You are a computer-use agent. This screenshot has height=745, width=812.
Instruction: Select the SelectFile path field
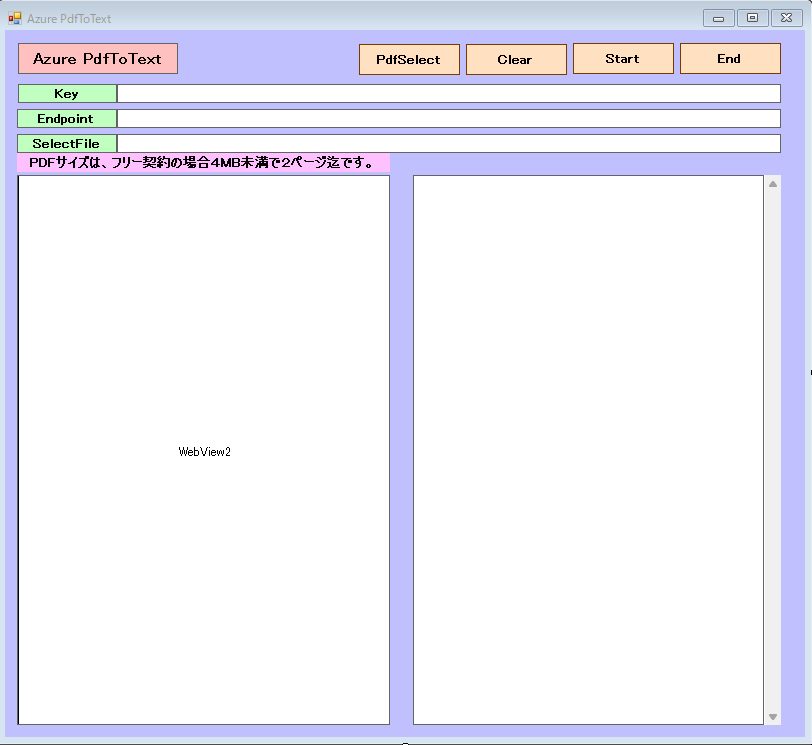click(x=448, y=144)
